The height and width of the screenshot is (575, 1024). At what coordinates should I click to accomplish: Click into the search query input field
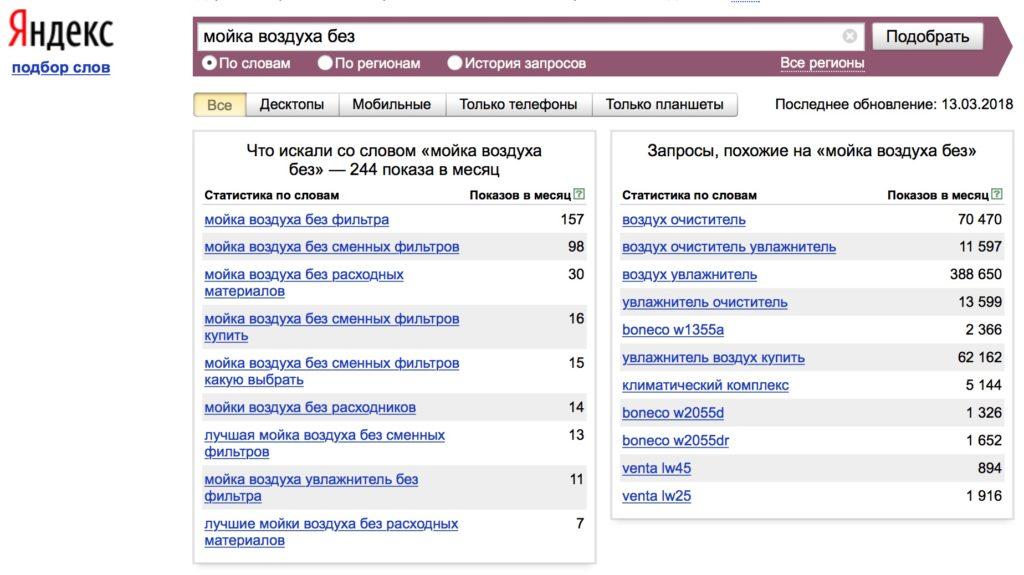tap(520, 37)
